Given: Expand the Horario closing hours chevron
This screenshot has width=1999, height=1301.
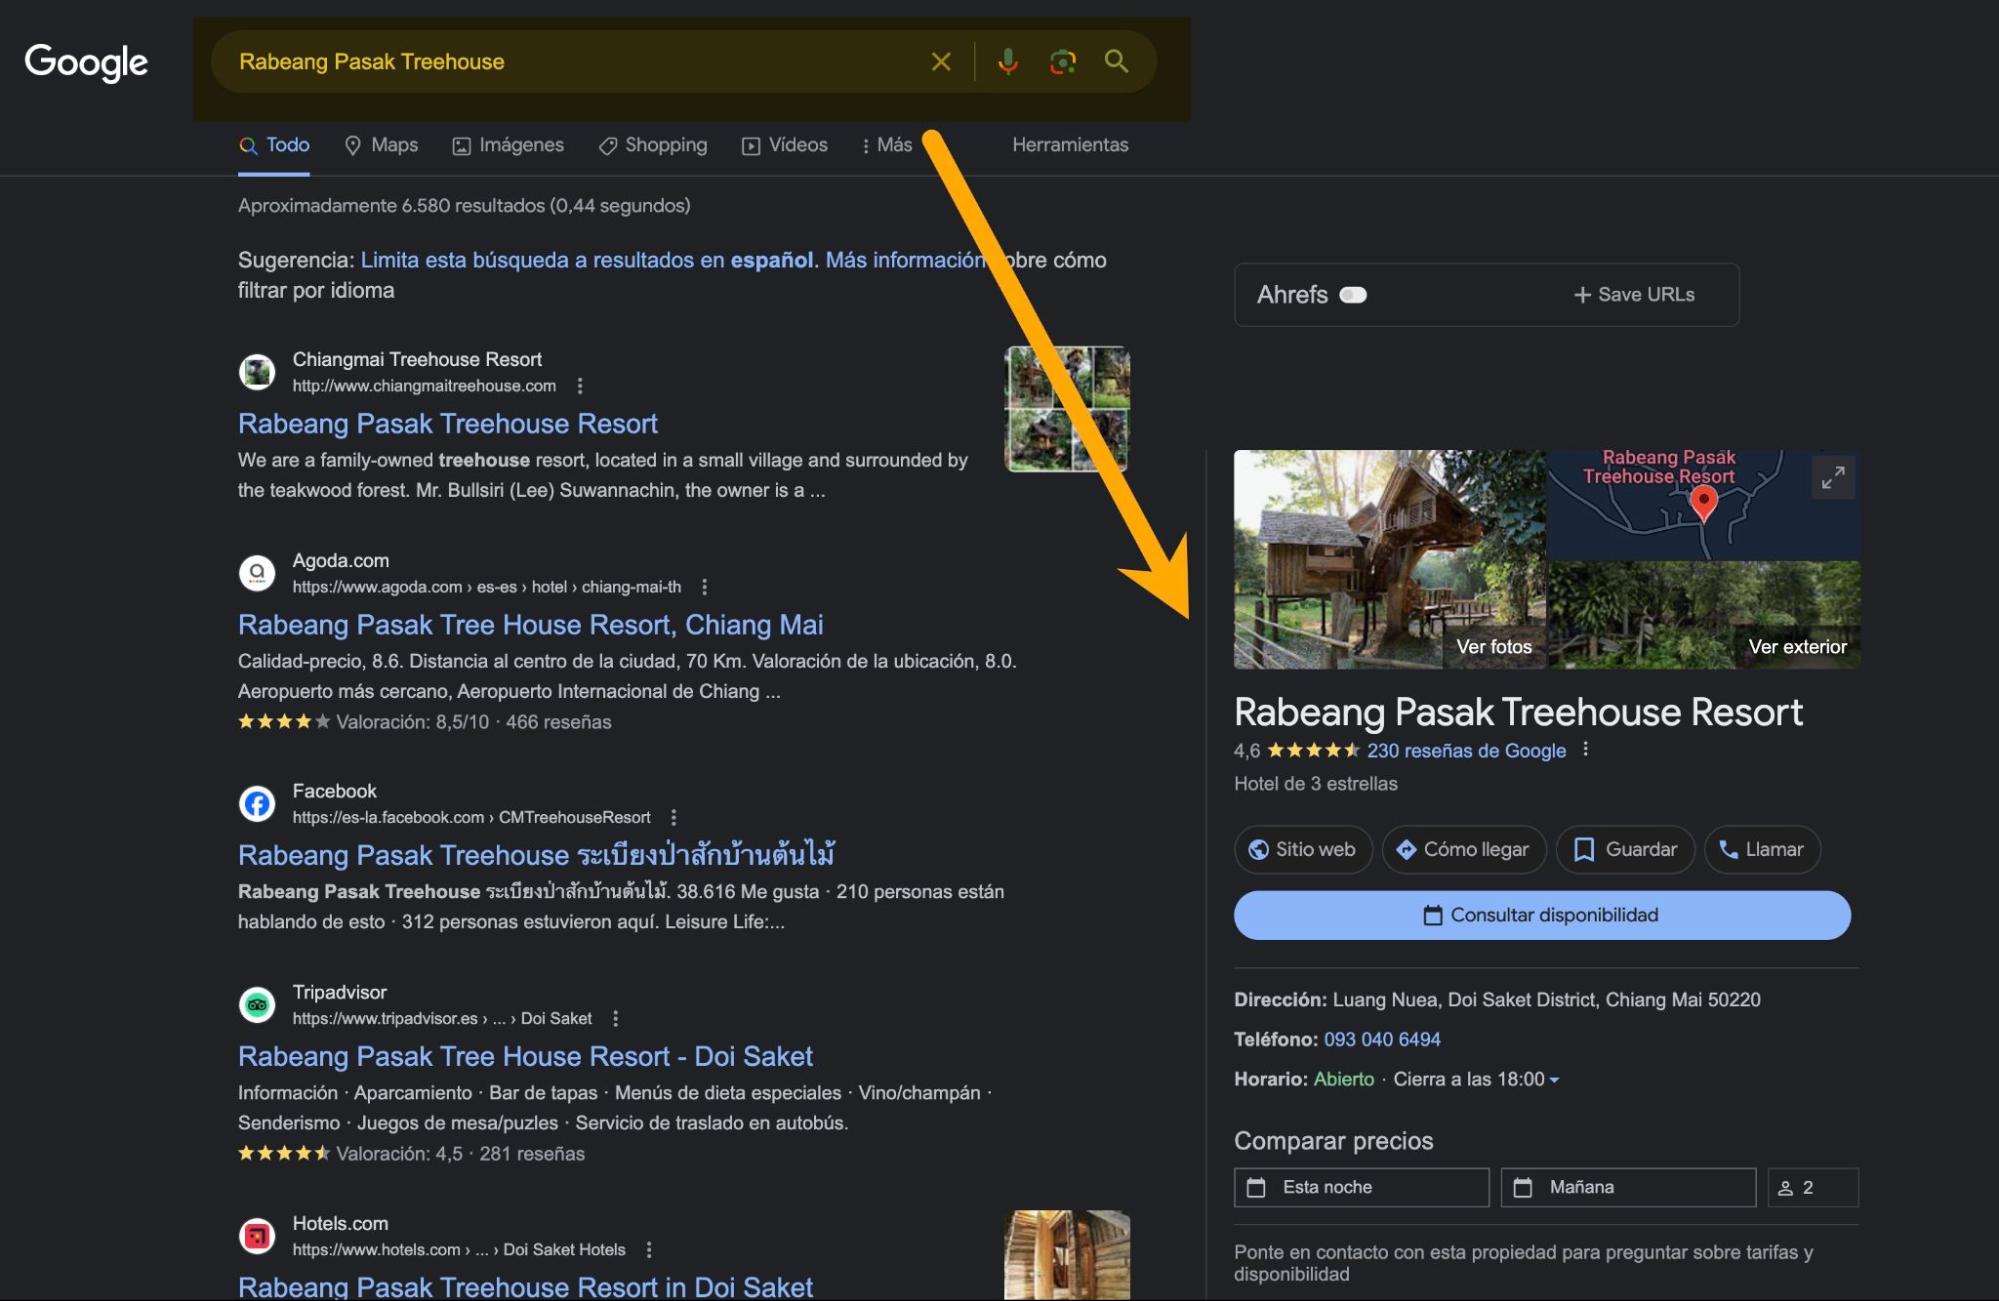Looking at the screenshot, I should coord(1553,1080).
